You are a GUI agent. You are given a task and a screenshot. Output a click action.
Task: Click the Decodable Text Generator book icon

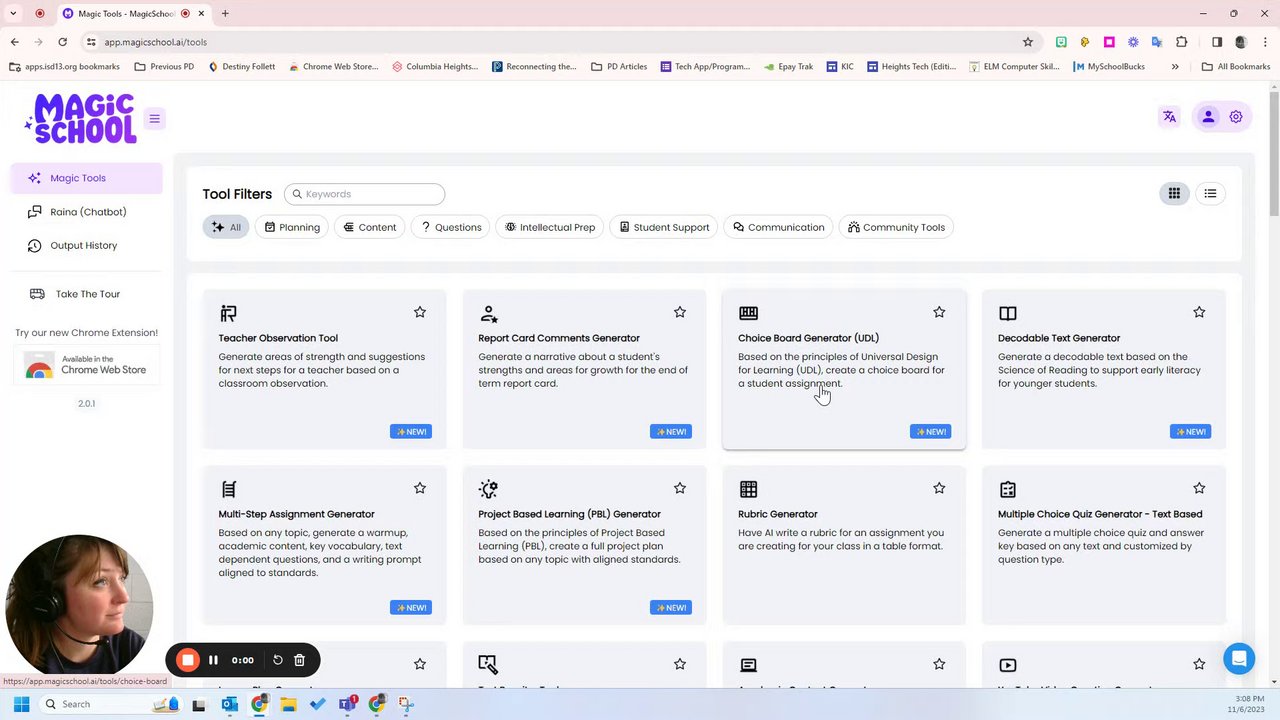pyautogui.click(x=1008, y=313)
